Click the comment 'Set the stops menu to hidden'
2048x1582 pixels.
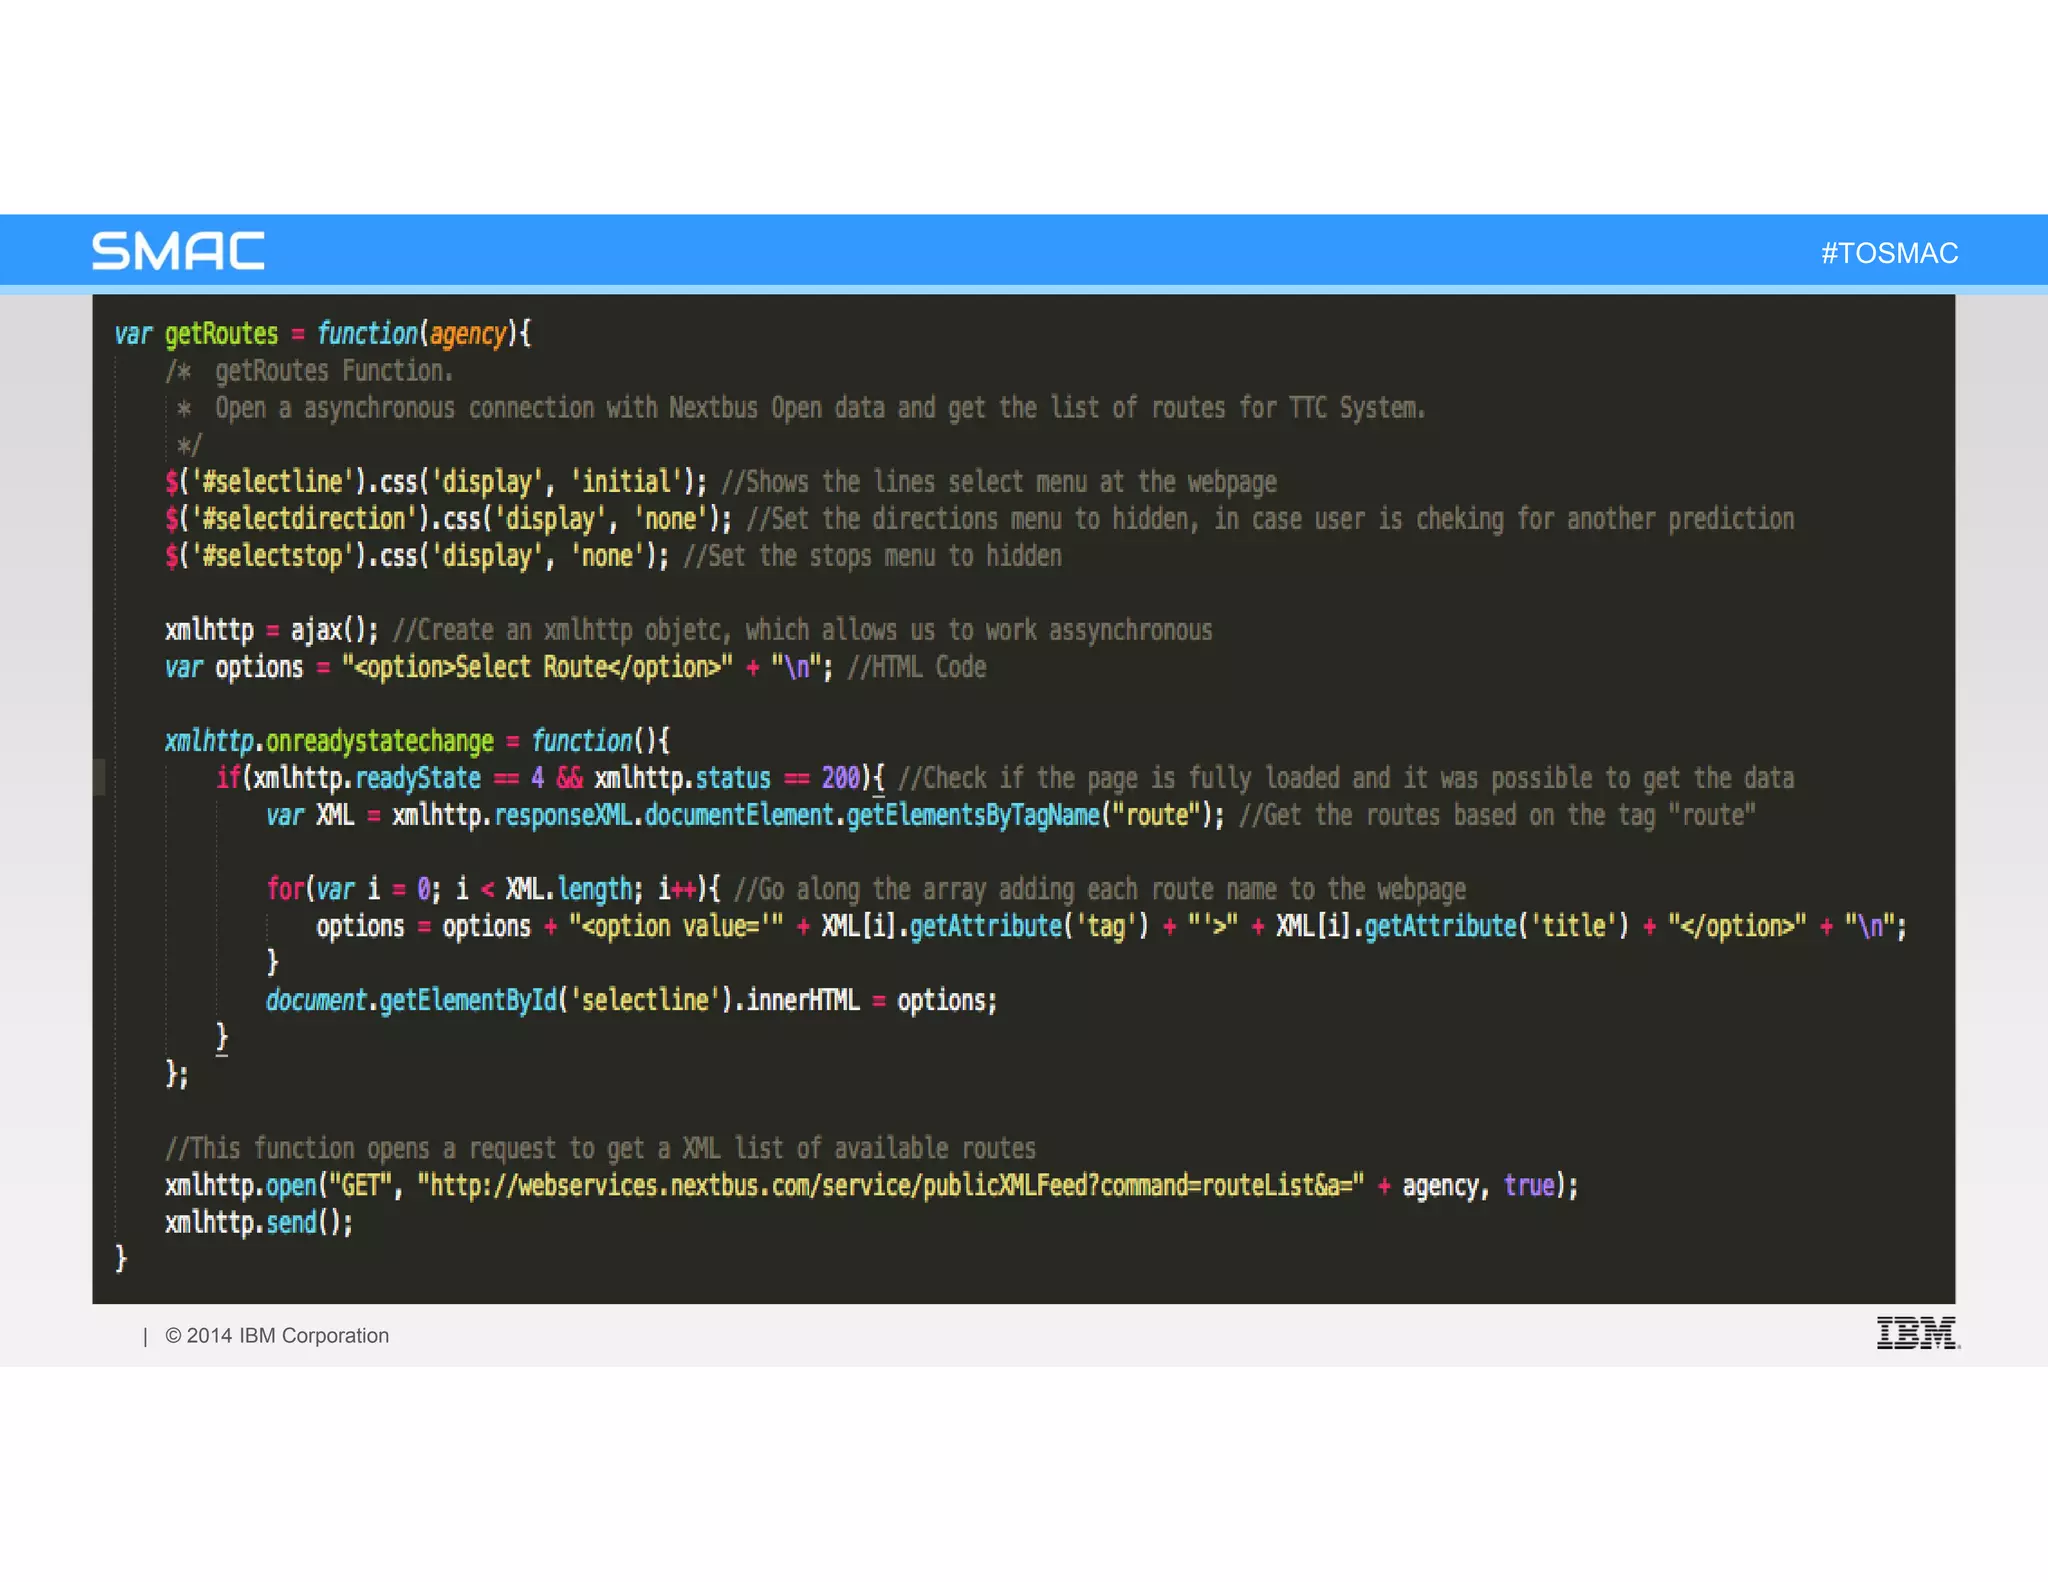point(872,556)
